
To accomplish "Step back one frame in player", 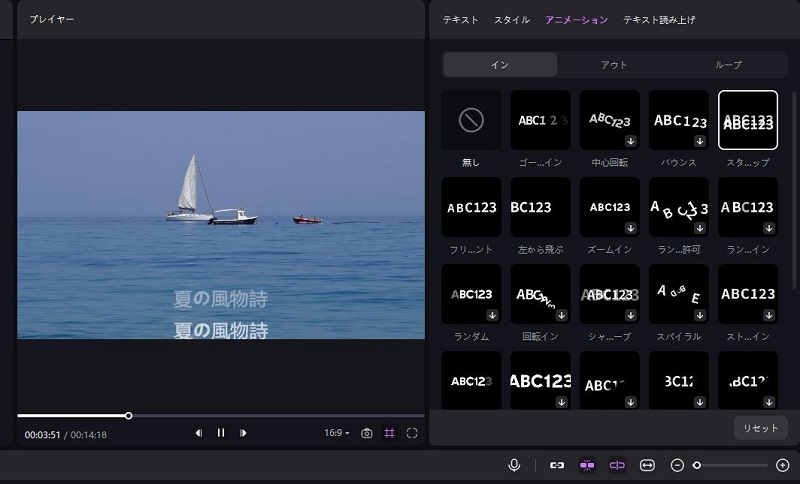I will (198, 433).
